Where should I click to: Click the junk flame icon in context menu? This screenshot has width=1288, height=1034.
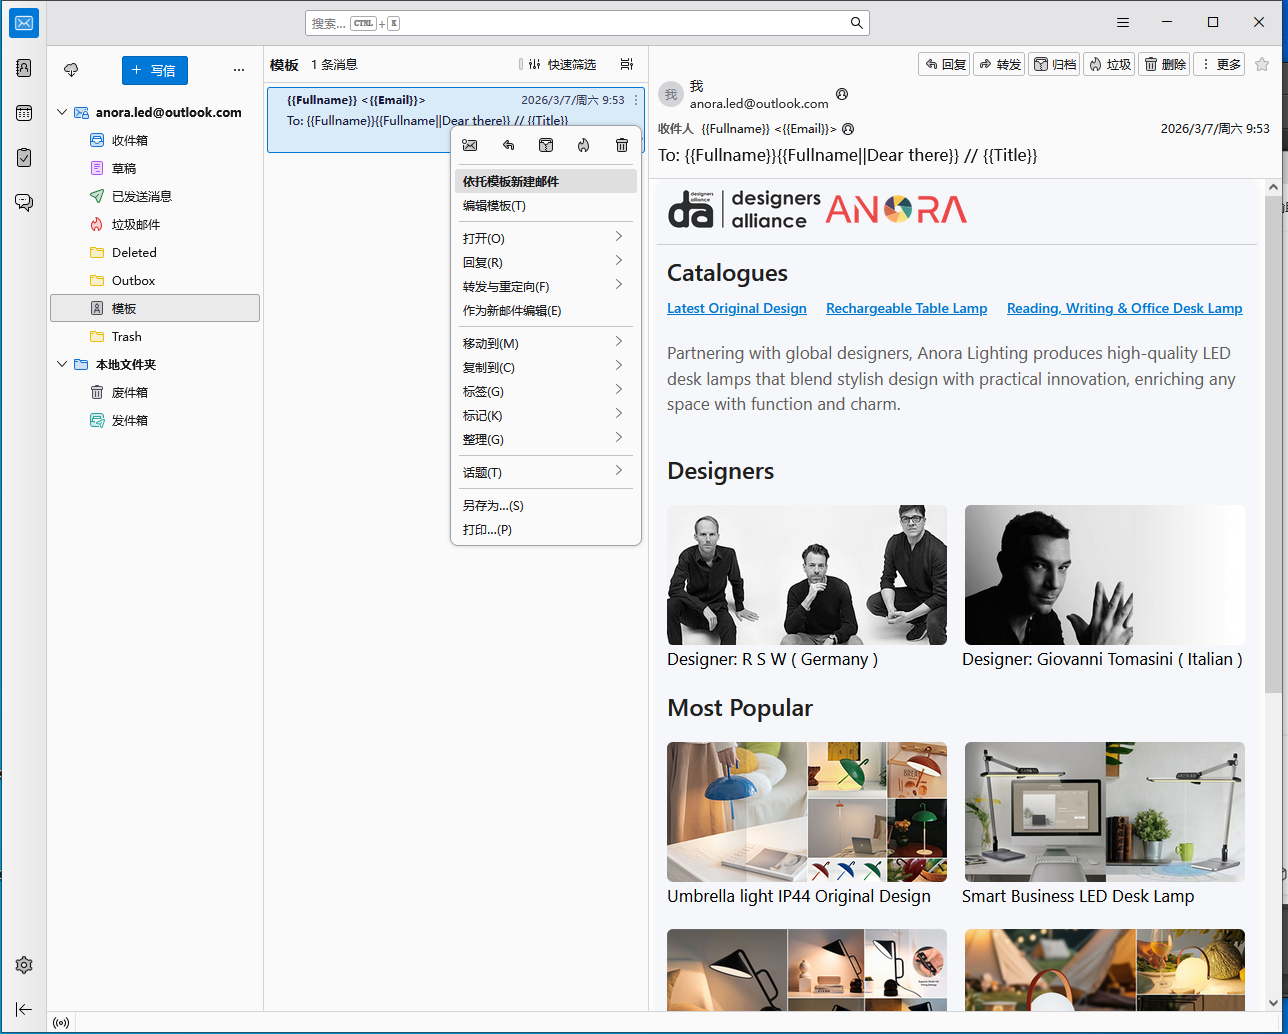[584, 145]
